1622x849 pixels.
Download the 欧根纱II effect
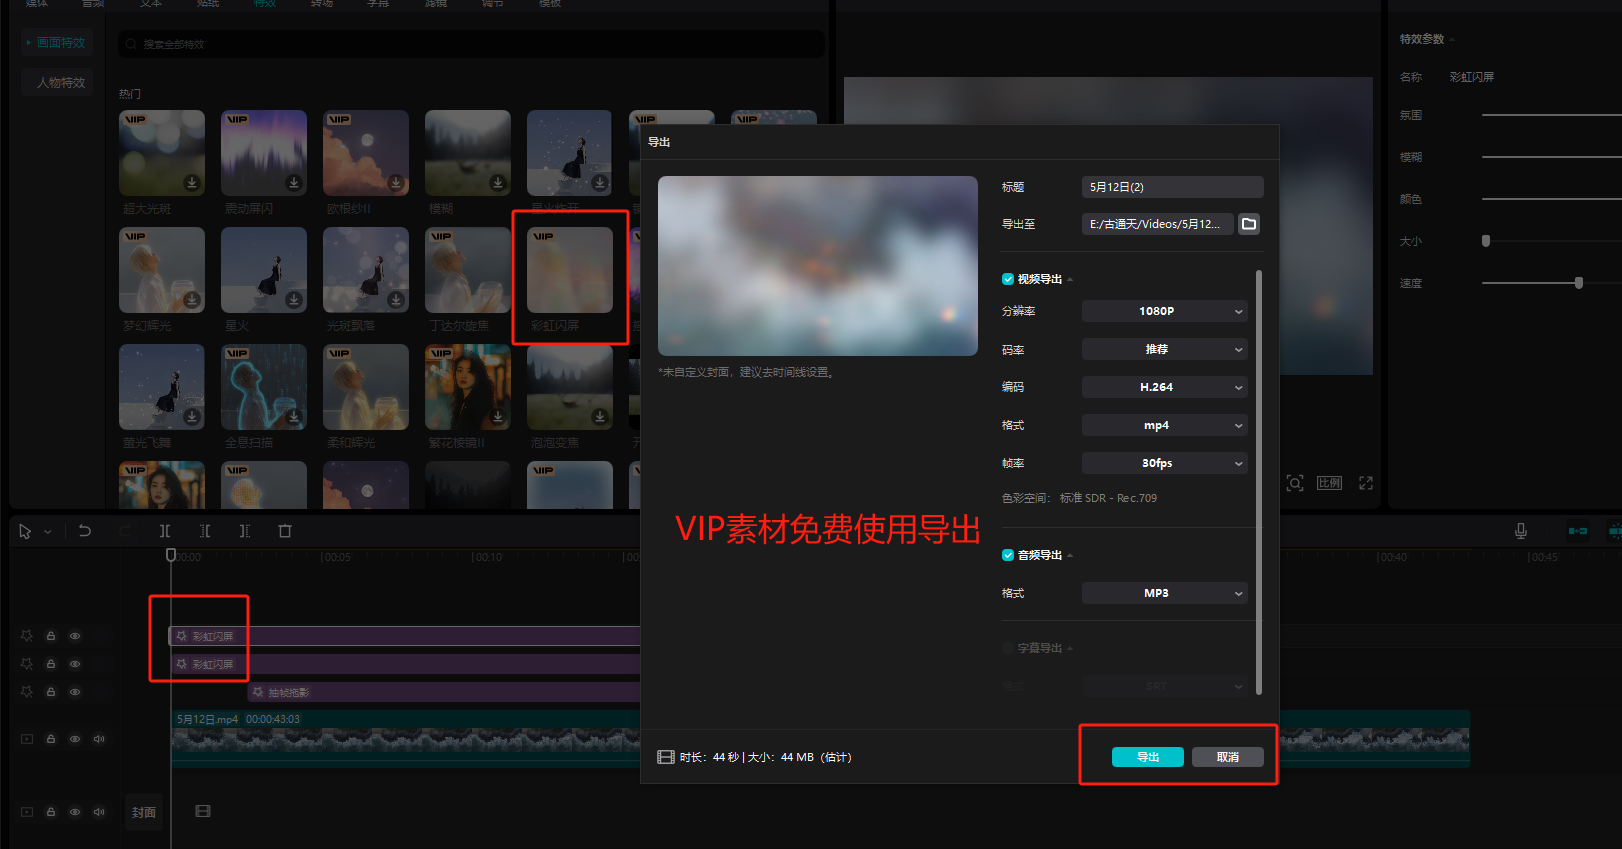(x=396, y=183)
